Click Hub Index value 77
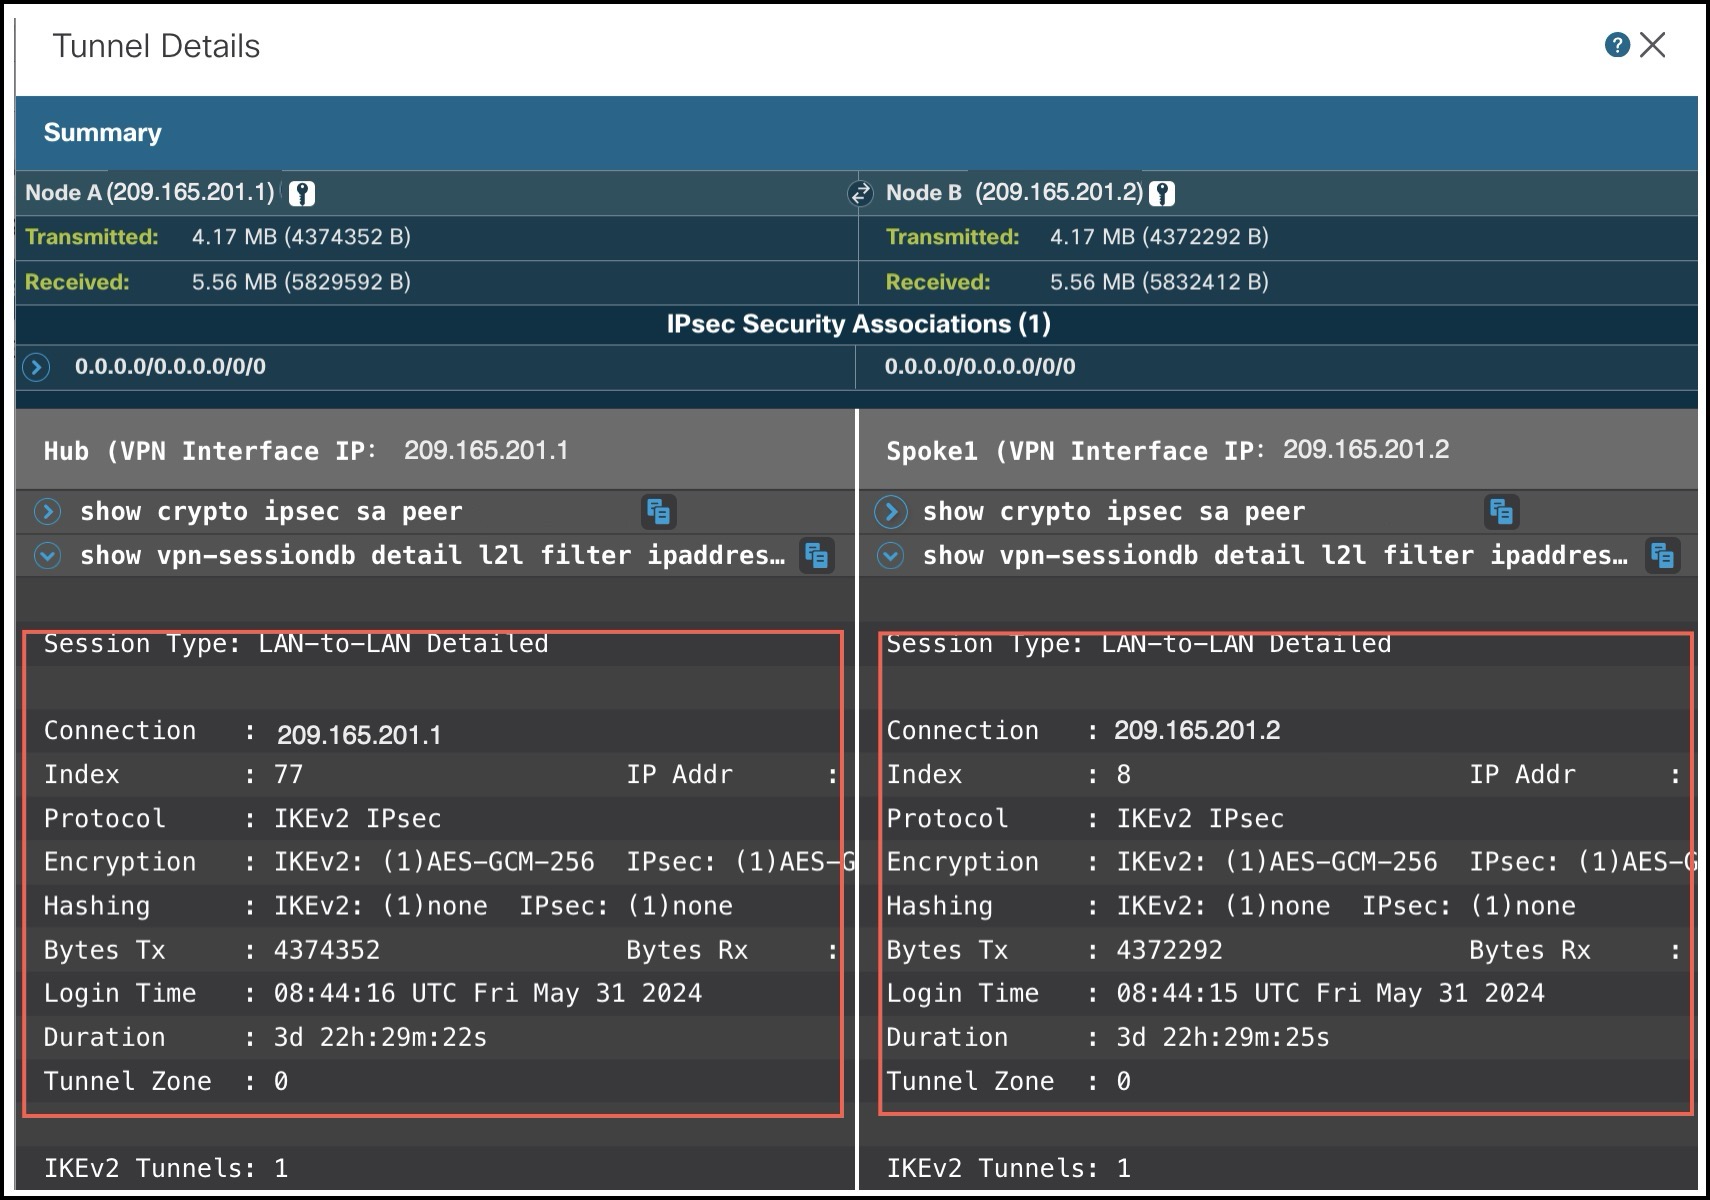Viewport: 1710px width, 1200px height. coord(288,775)
